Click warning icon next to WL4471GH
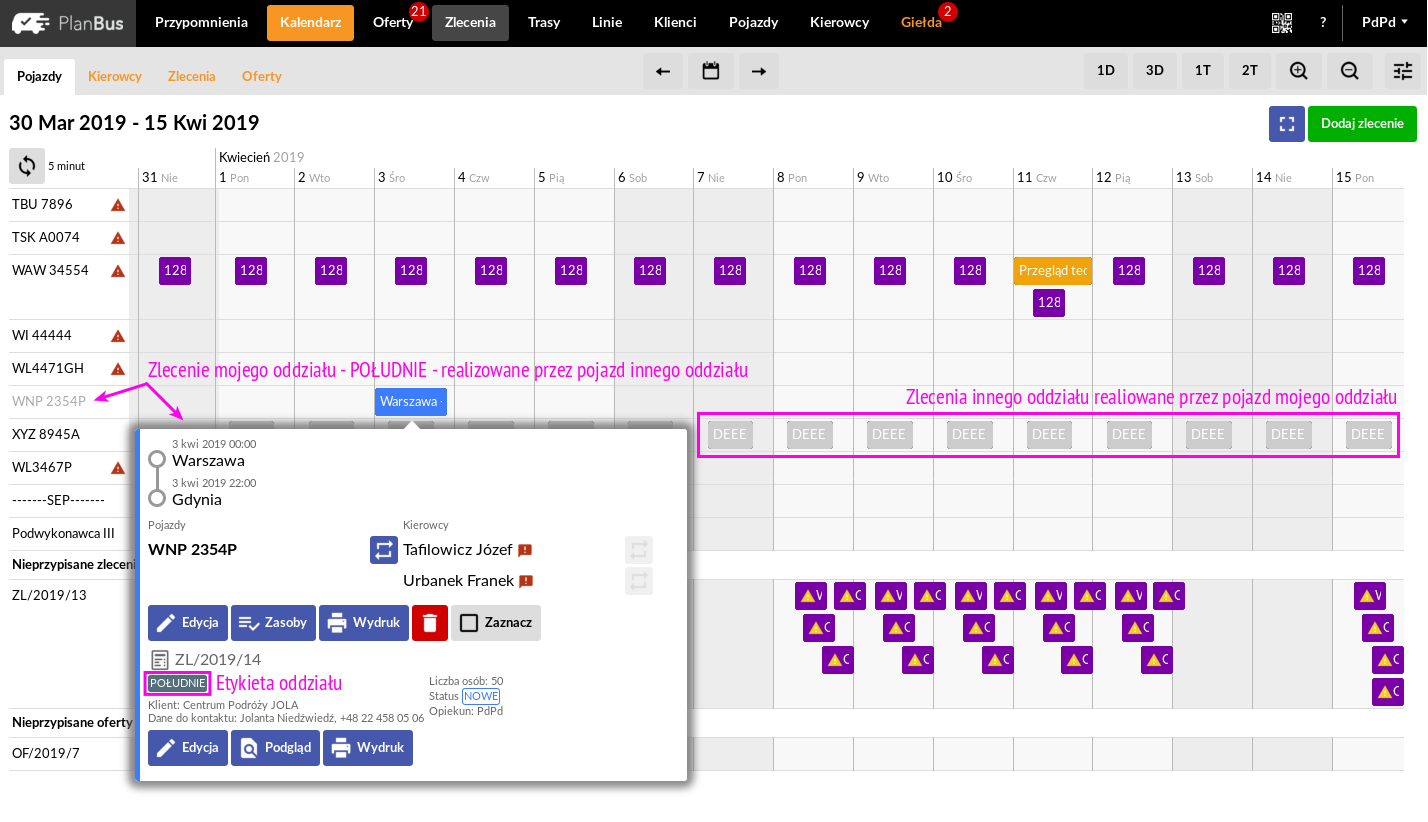Screen dimensions: 1428x822 tap(117, 369)
